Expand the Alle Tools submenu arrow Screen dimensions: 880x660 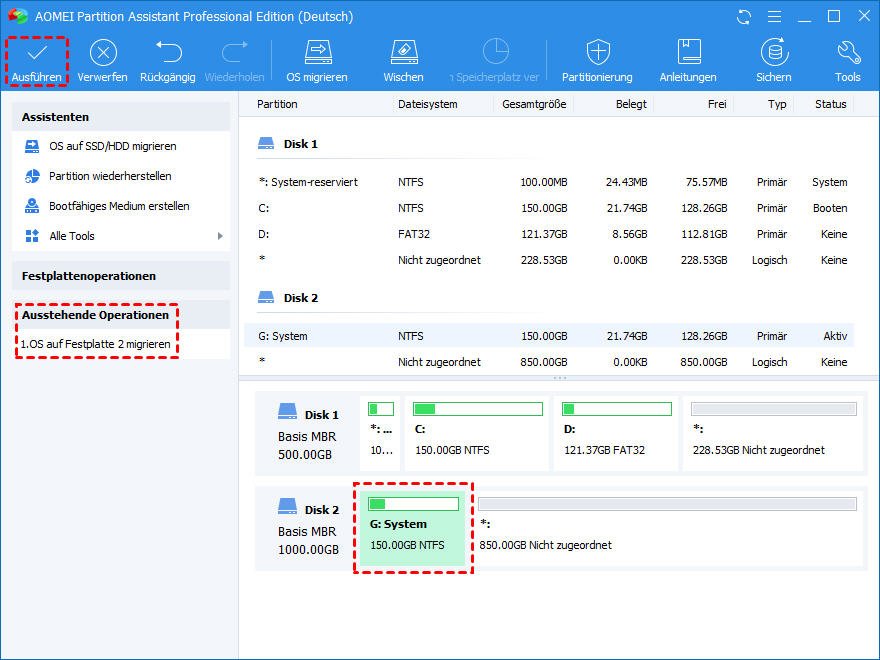pos(220,236)
